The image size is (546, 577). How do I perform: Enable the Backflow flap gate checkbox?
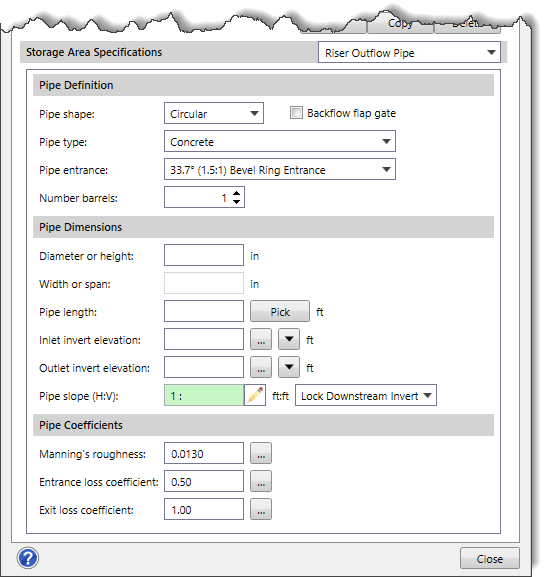(296, 113)
